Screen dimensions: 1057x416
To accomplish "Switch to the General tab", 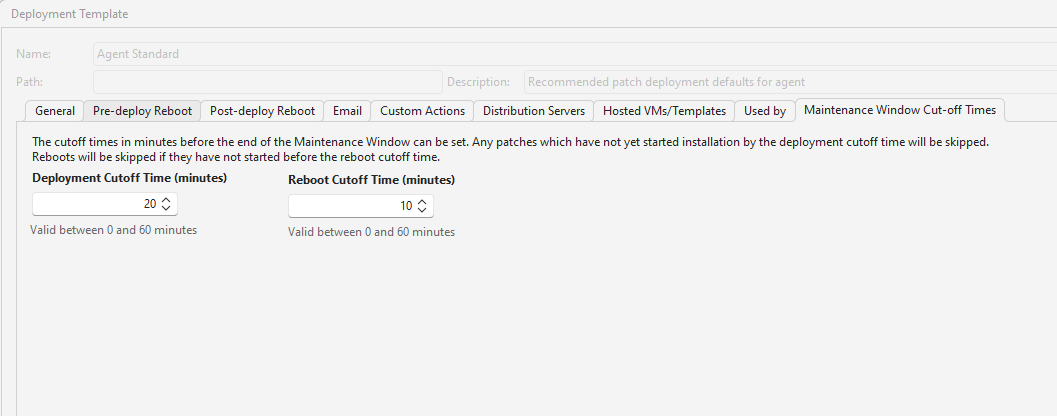I will [55, 111].
